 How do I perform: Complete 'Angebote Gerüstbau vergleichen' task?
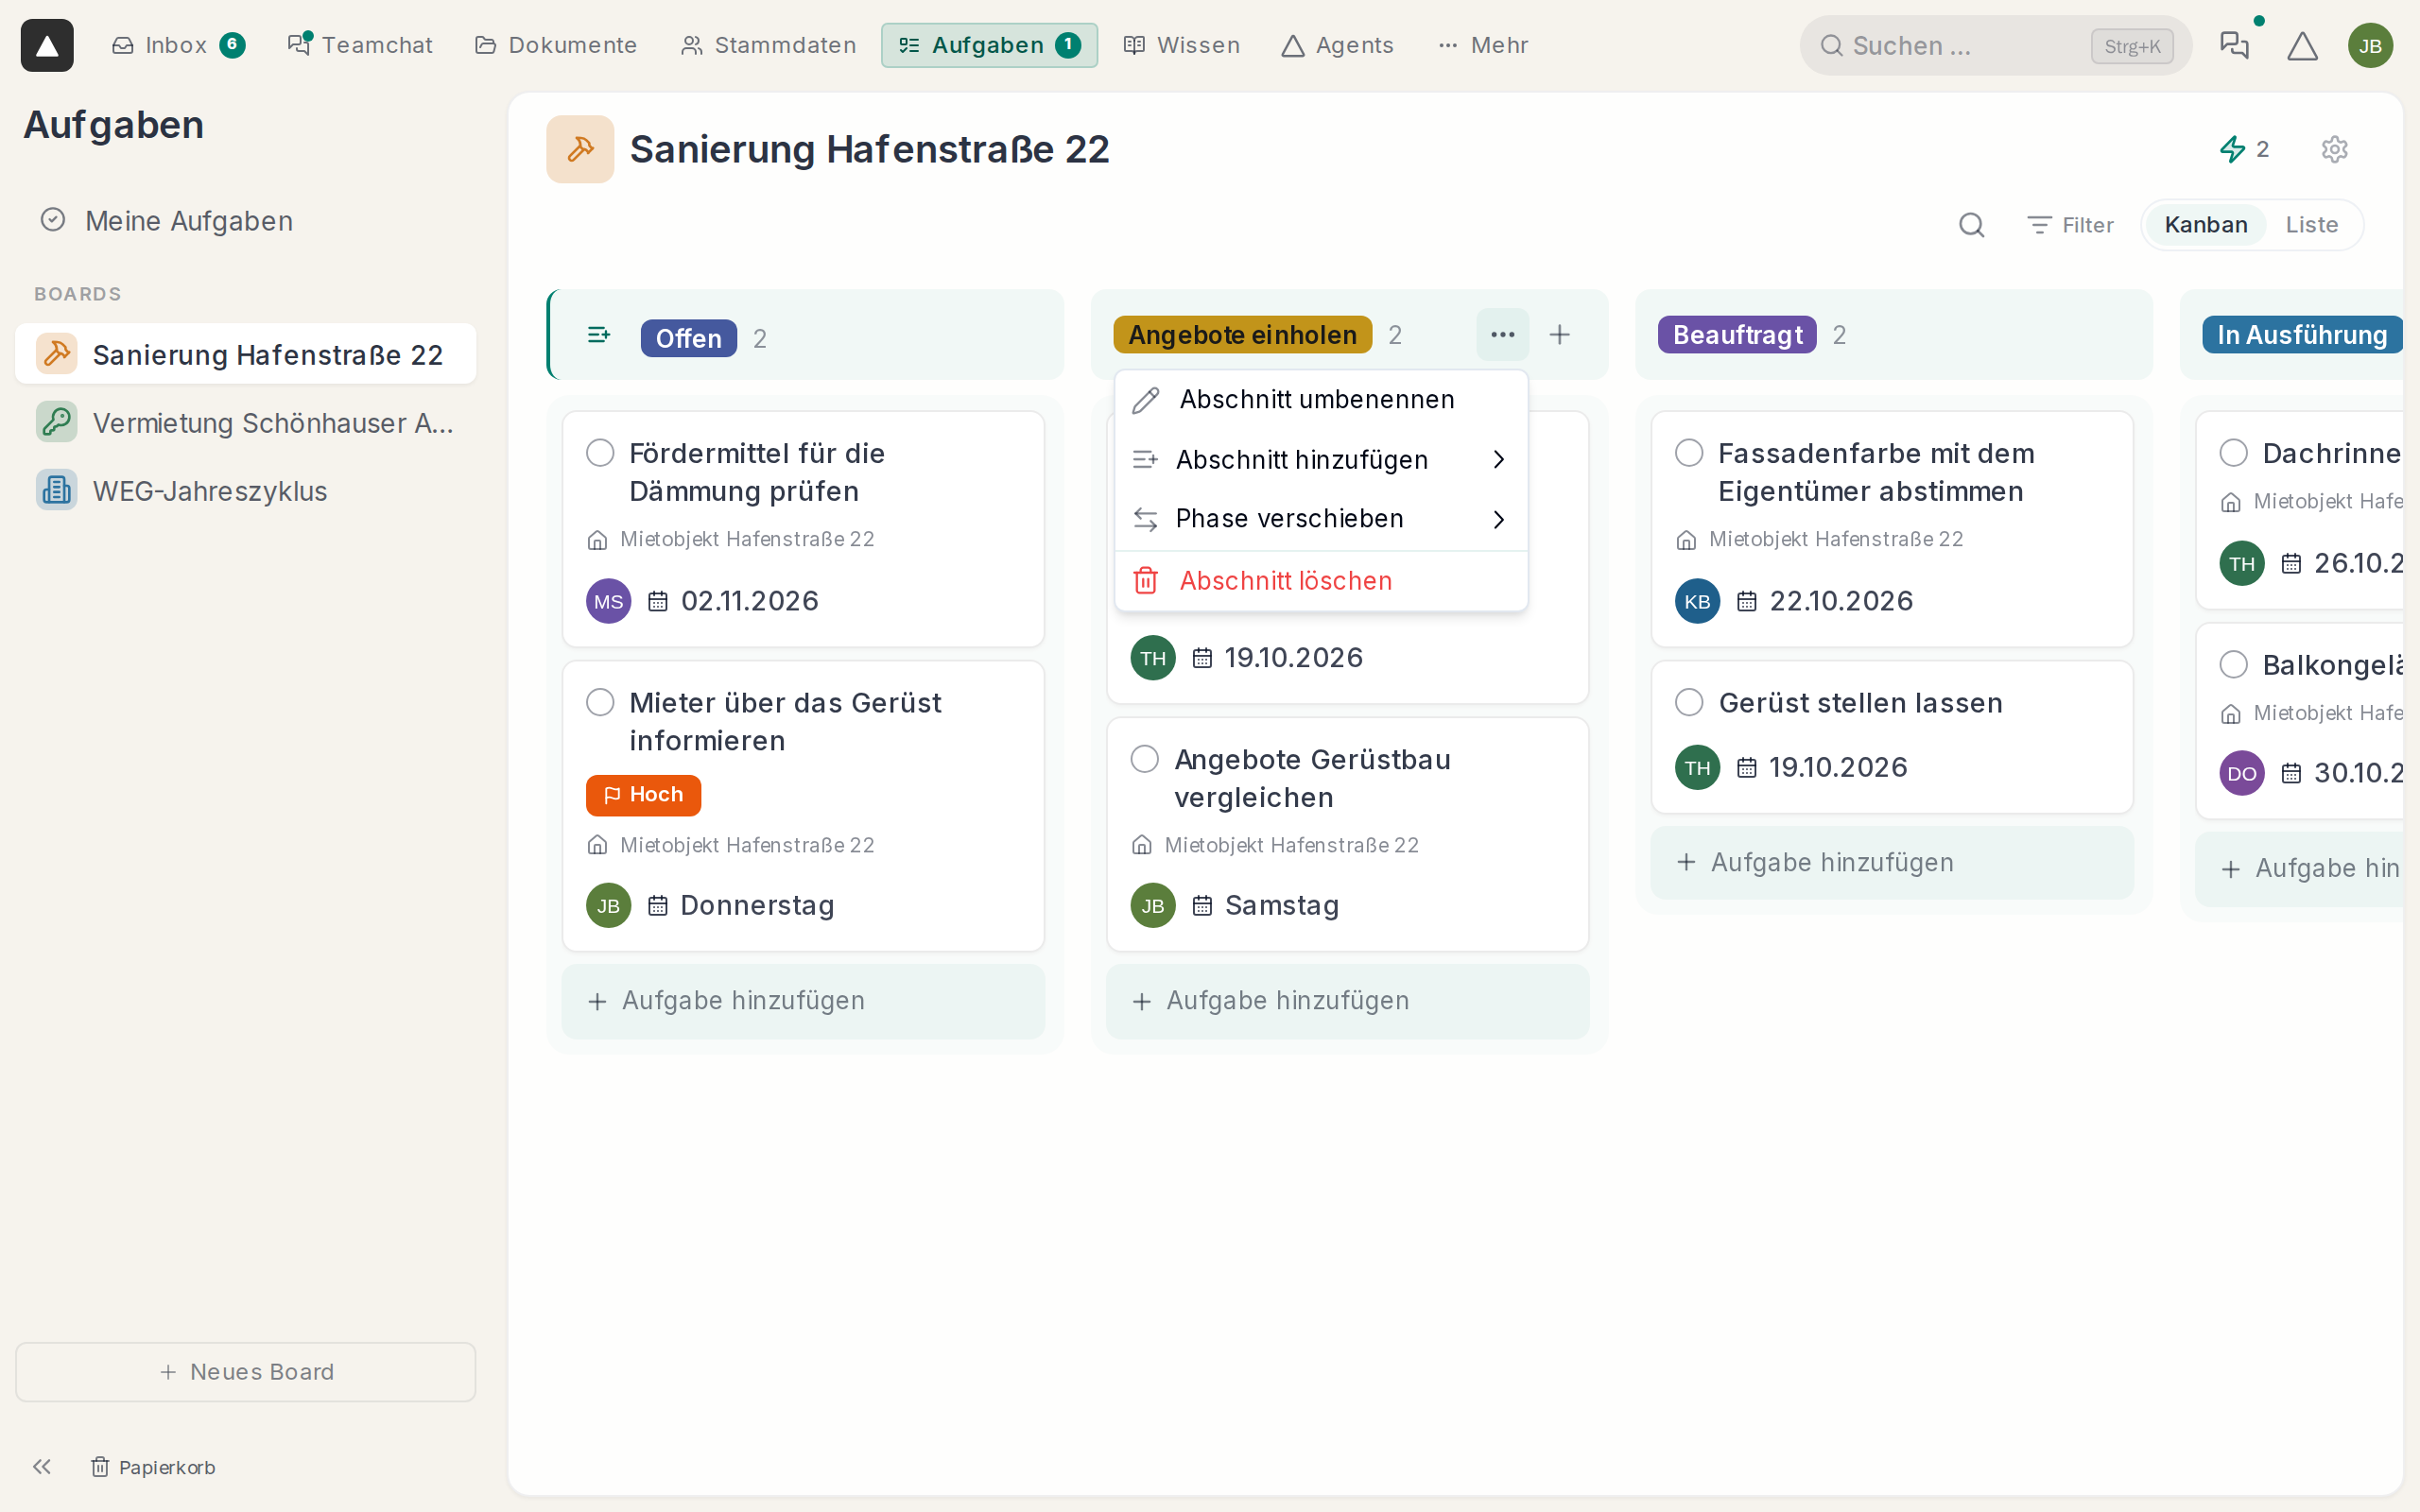tap(1144, 759)
